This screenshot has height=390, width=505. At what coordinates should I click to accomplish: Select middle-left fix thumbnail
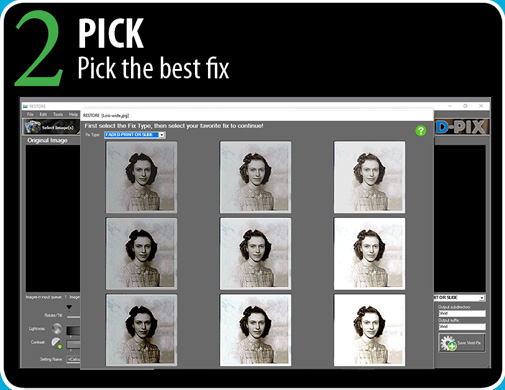(141, 254)
